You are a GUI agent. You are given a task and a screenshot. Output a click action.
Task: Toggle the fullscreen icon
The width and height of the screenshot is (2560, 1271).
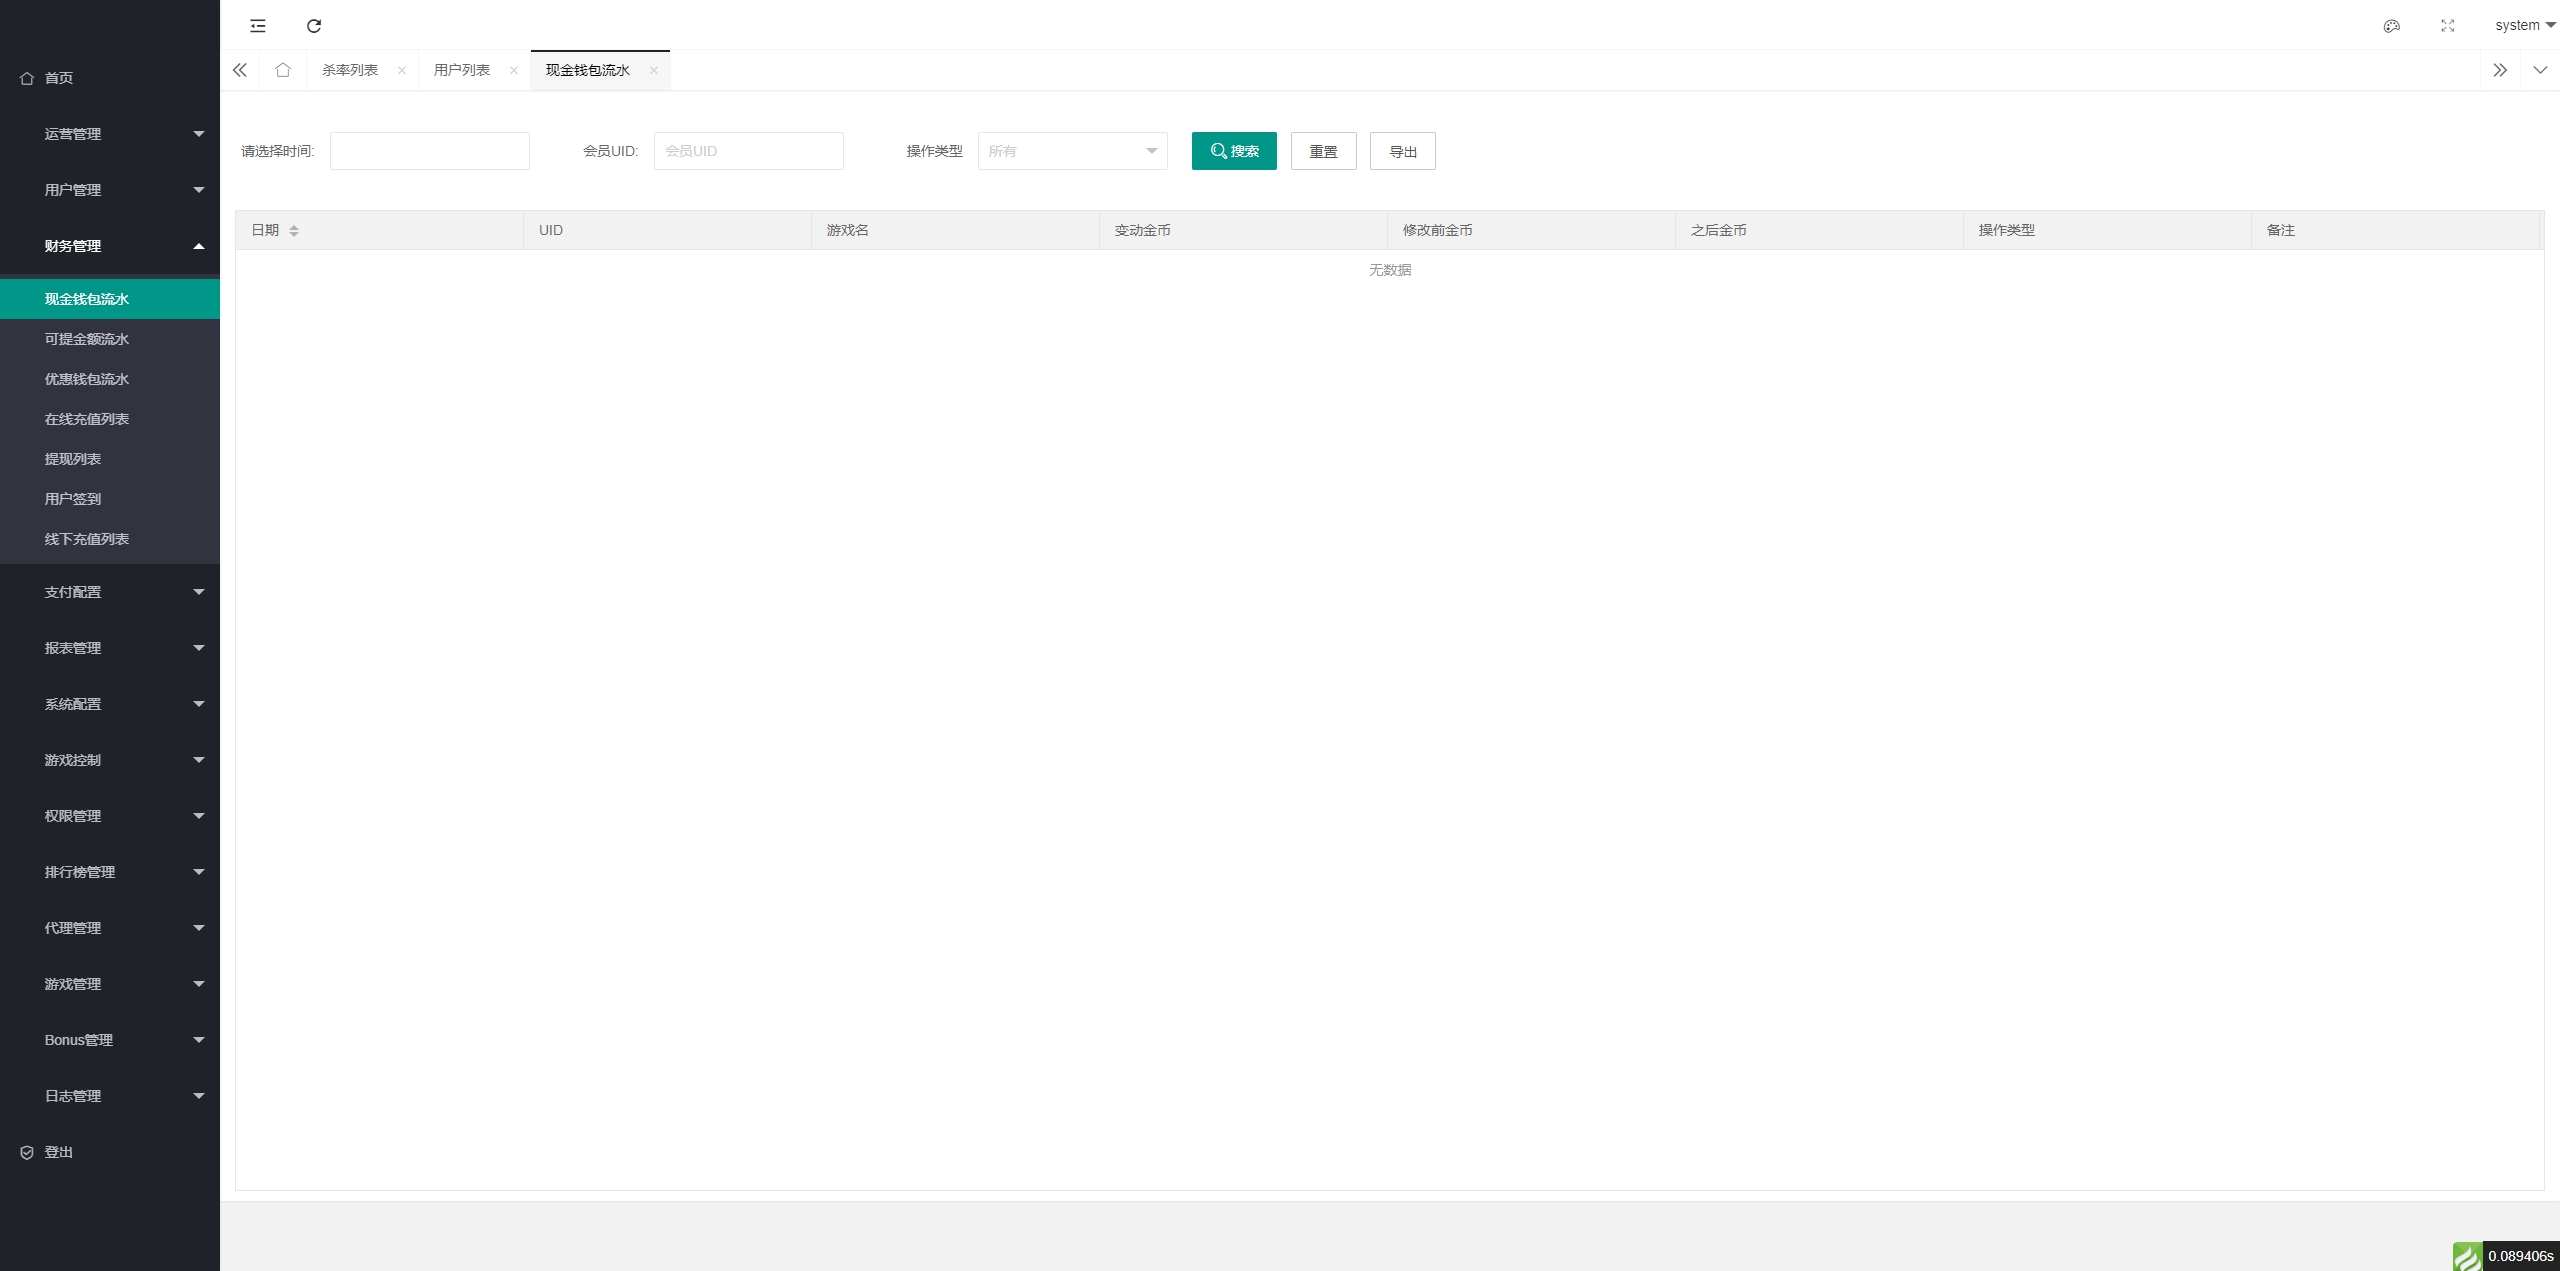[2448, 26]
